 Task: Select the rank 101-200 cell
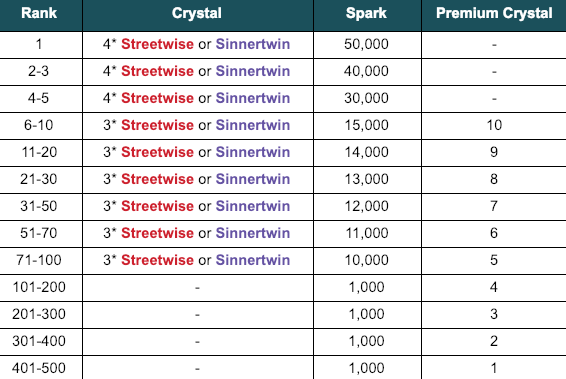pos(41,288)
